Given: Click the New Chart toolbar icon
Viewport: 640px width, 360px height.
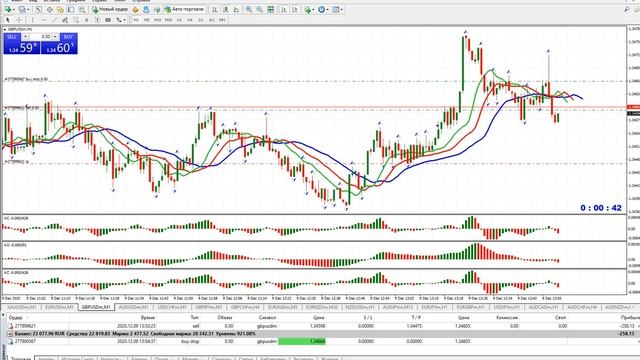Looking at the screenshot, I should point(8,9).
